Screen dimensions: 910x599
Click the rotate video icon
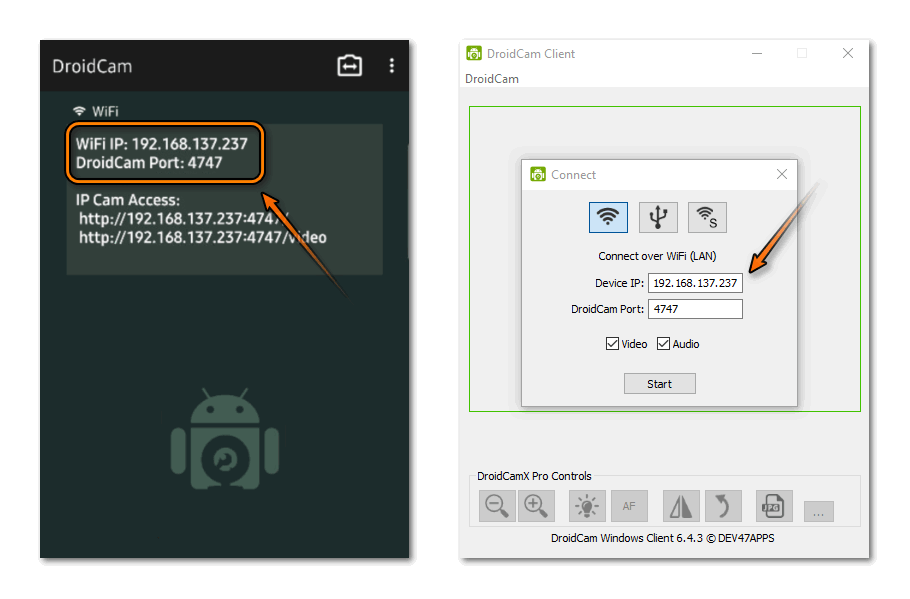tap(723, 506)
